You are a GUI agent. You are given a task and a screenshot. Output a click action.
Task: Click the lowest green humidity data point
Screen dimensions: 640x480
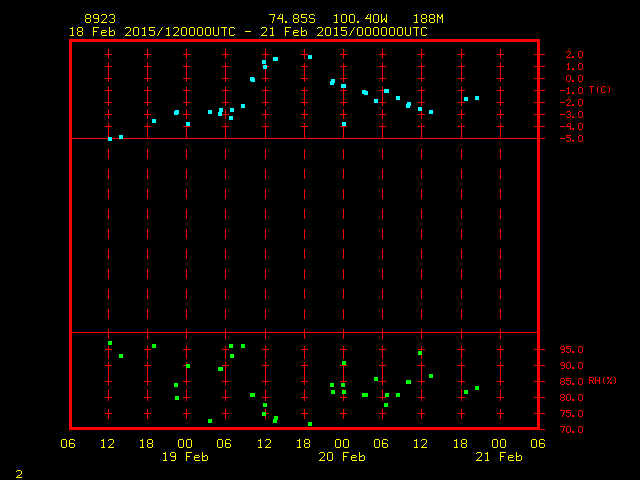point(310,424)
